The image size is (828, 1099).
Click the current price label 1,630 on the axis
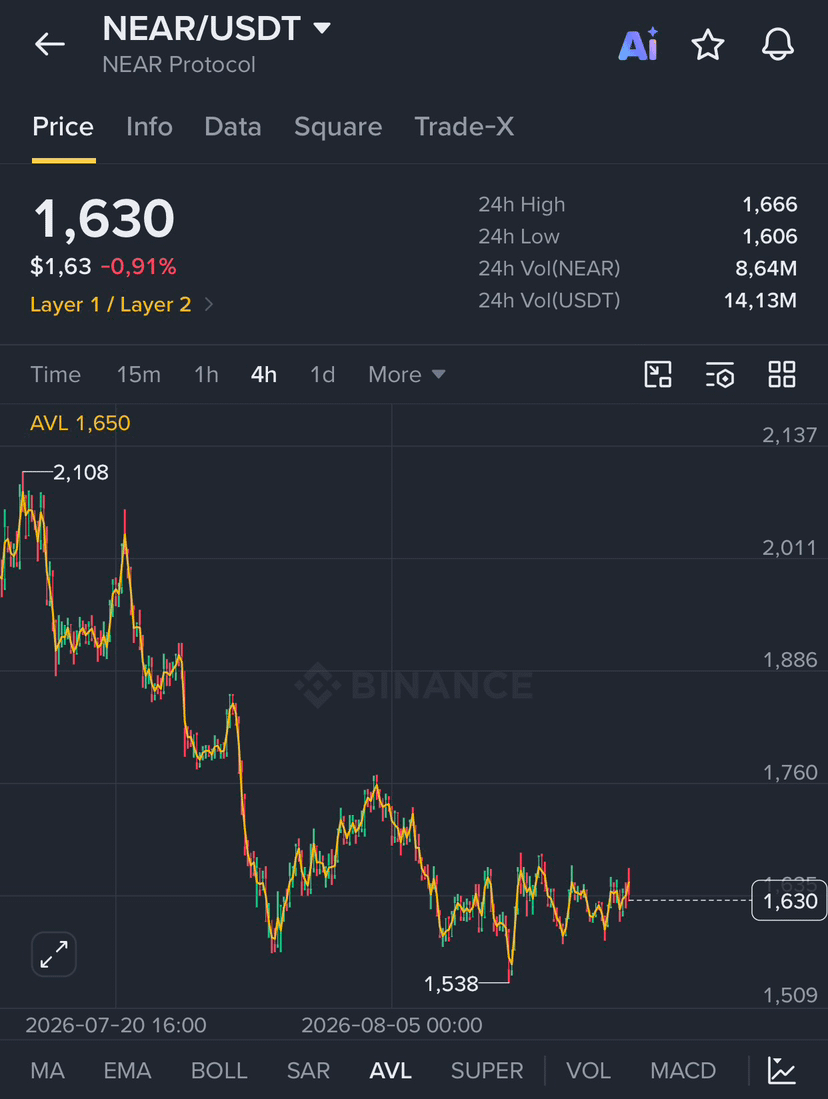[789, 900]
